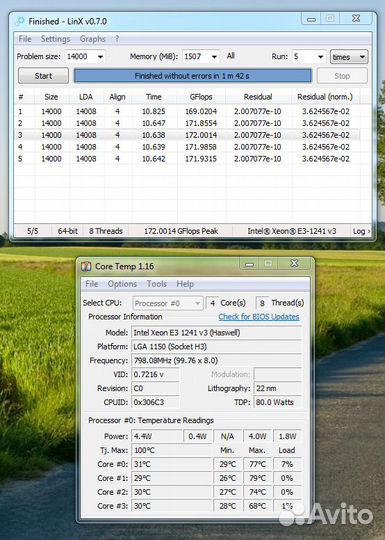This screenshot has width=385, height=540.
Task: Expand the Memory (MiB) dropdown
Action: pyautogui.click(x=214, y=56)
